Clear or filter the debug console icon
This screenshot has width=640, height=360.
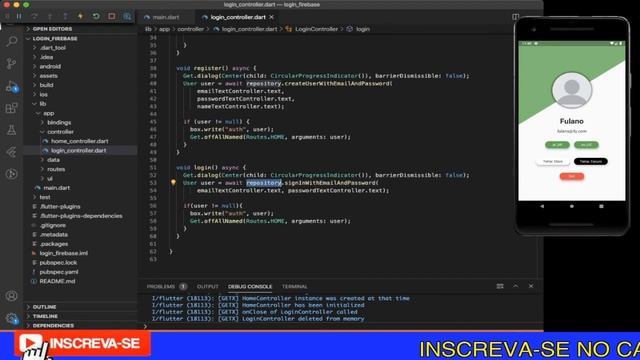(500, 286)
